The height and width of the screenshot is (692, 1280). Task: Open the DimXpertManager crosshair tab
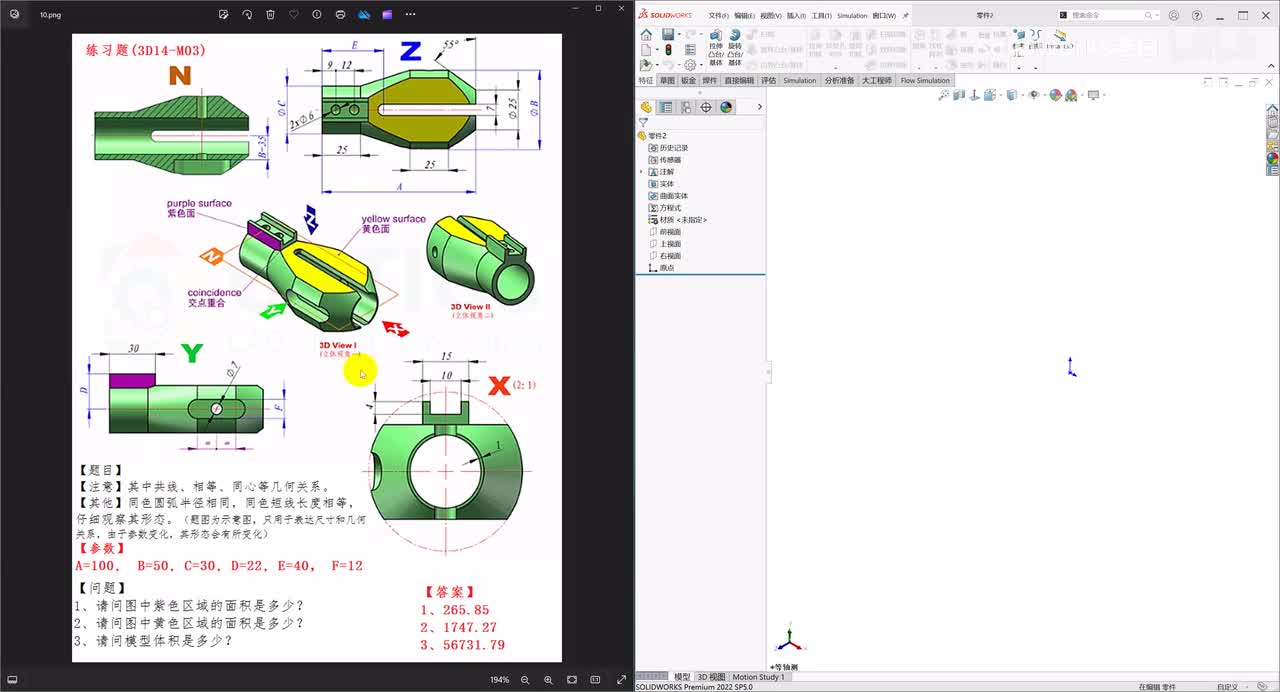tap(706, 107)
